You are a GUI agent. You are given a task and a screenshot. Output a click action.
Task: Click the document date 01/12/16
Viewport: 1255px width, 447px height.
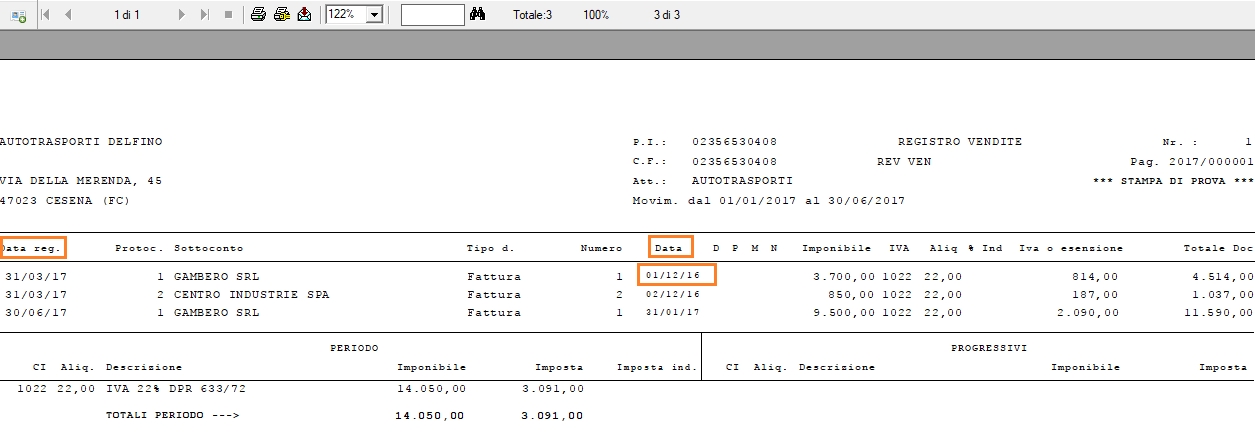click(x=673, y=275)
